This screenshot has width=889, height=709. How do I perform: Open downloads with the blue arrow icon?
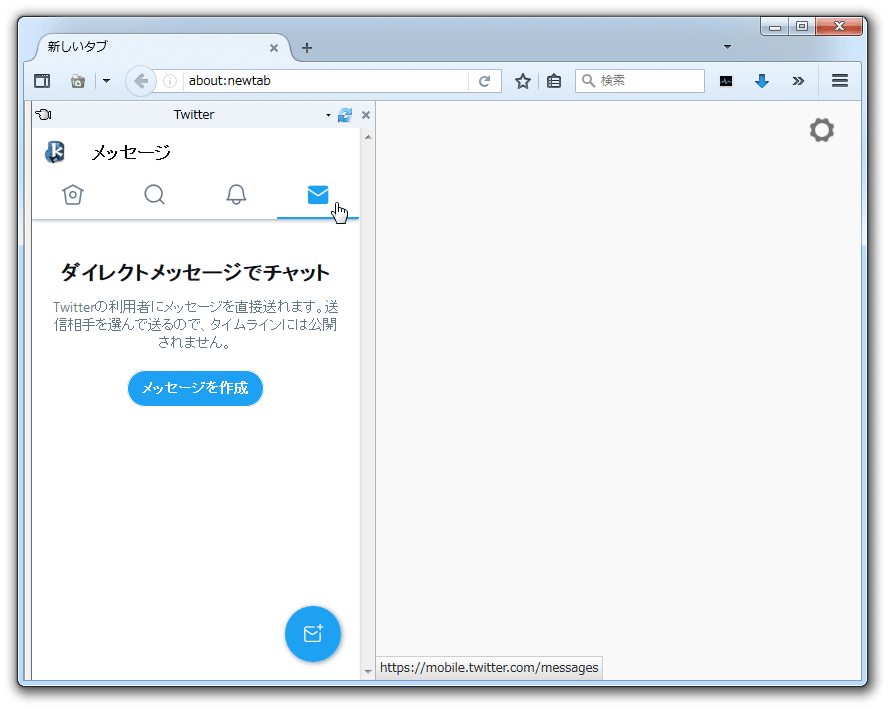[x=762, y=81]
